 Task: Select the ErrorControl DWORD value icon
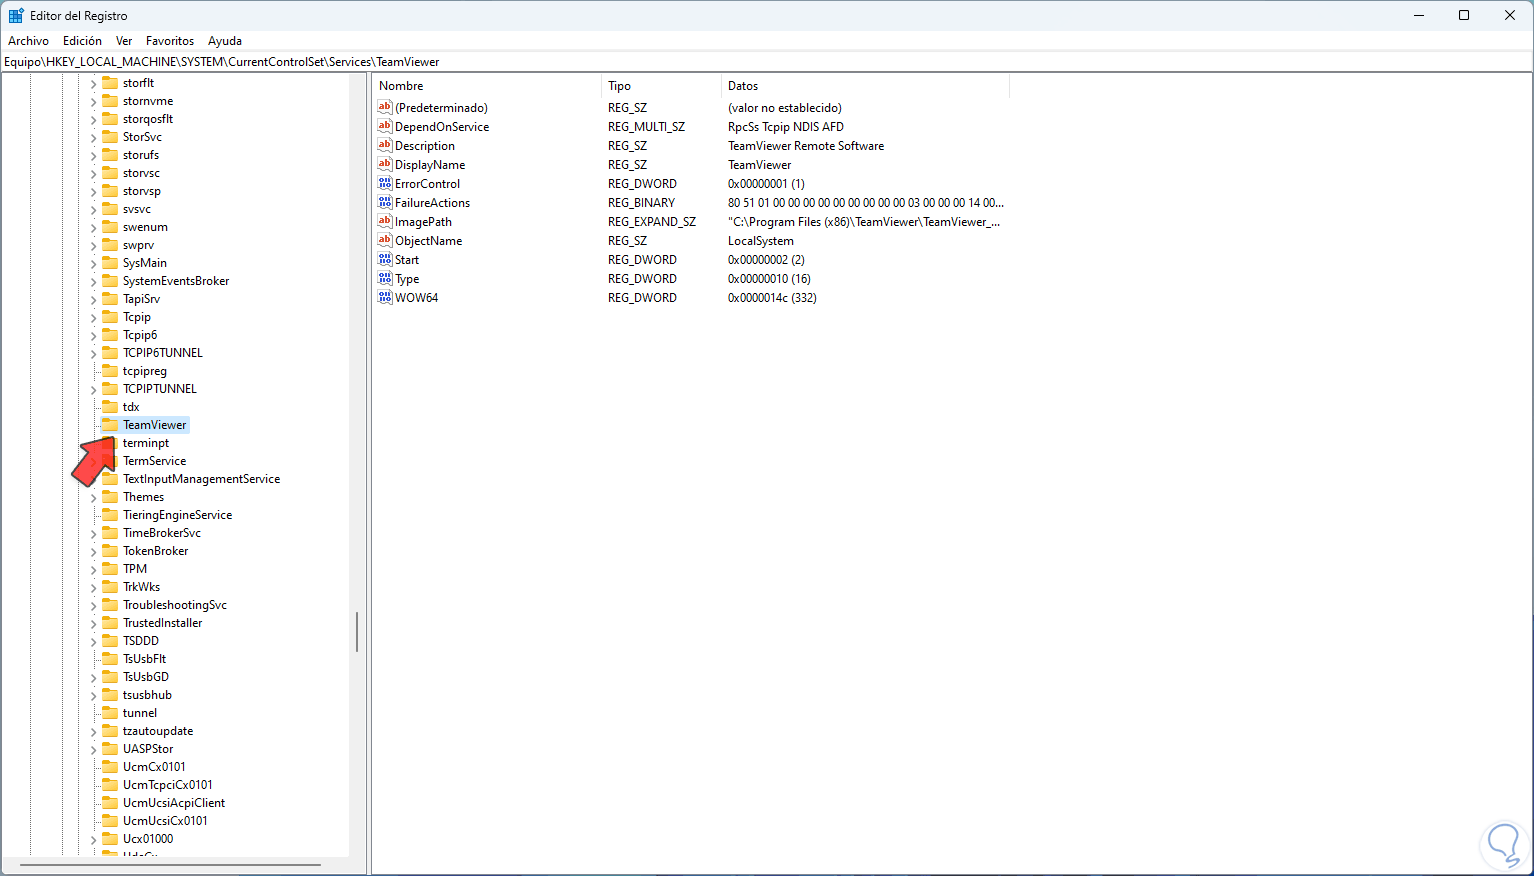(385, 183)
